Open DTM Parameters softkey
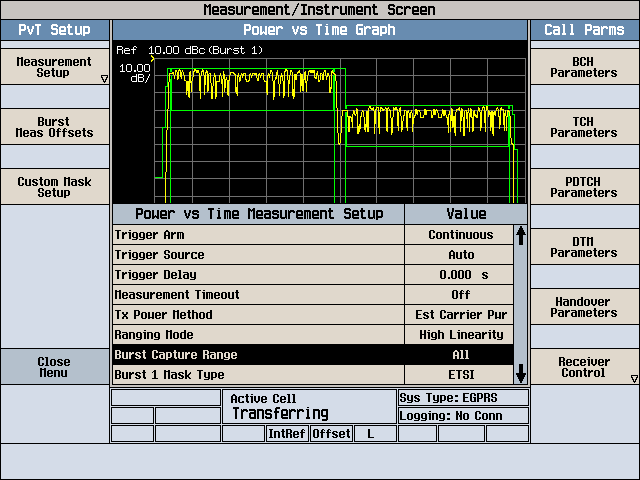 coord(585,247)
